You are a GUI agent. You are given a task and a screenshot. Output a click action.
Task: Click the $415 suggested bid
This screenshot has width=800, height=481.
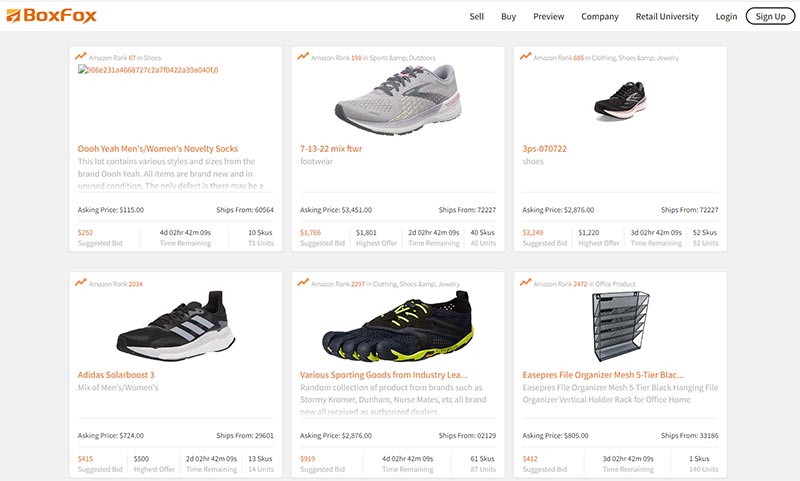pos(85,459)
